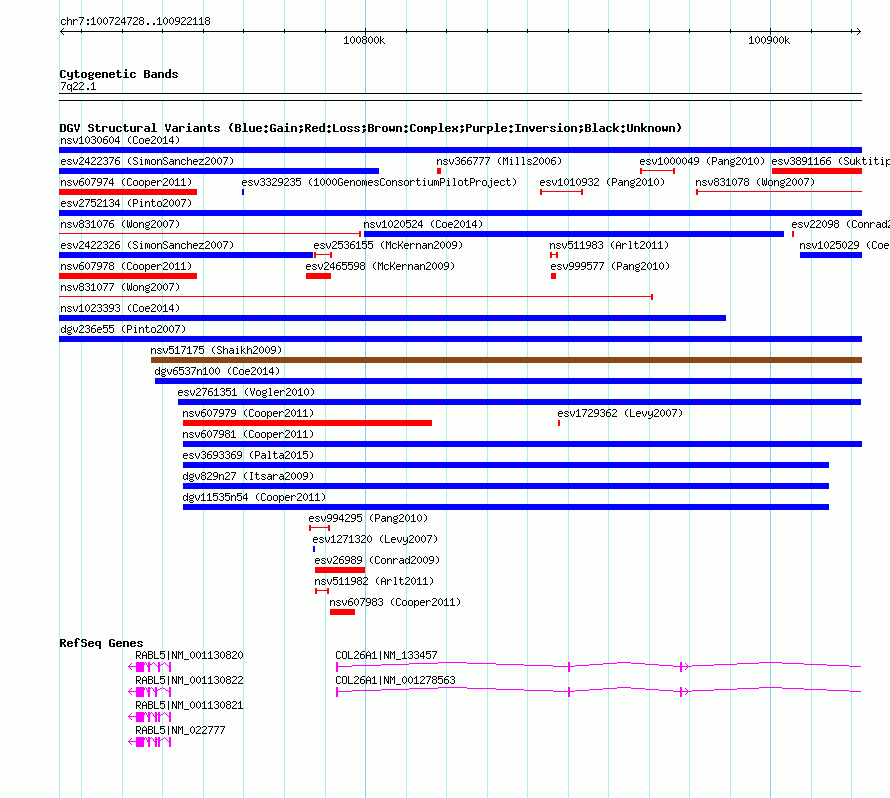Open nsv366777 (Mills2006) variant
The image size is (890, 798).
(499, 161)
